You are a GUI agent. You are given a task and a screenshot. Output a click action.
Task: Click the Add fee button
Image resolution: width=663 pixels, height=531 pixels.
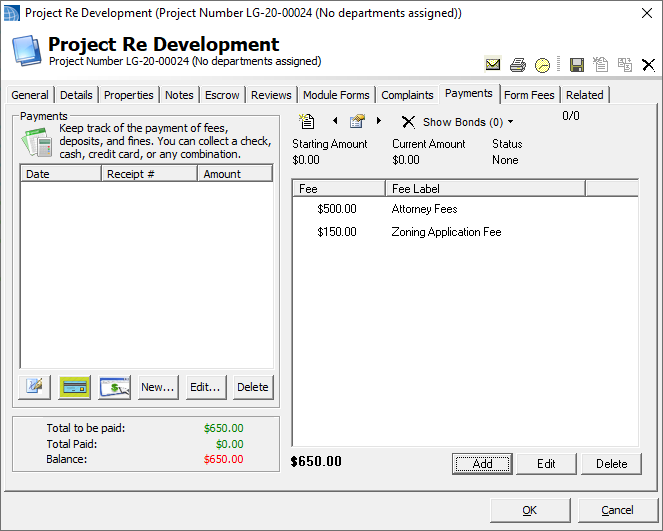click(x=482, y=464)
